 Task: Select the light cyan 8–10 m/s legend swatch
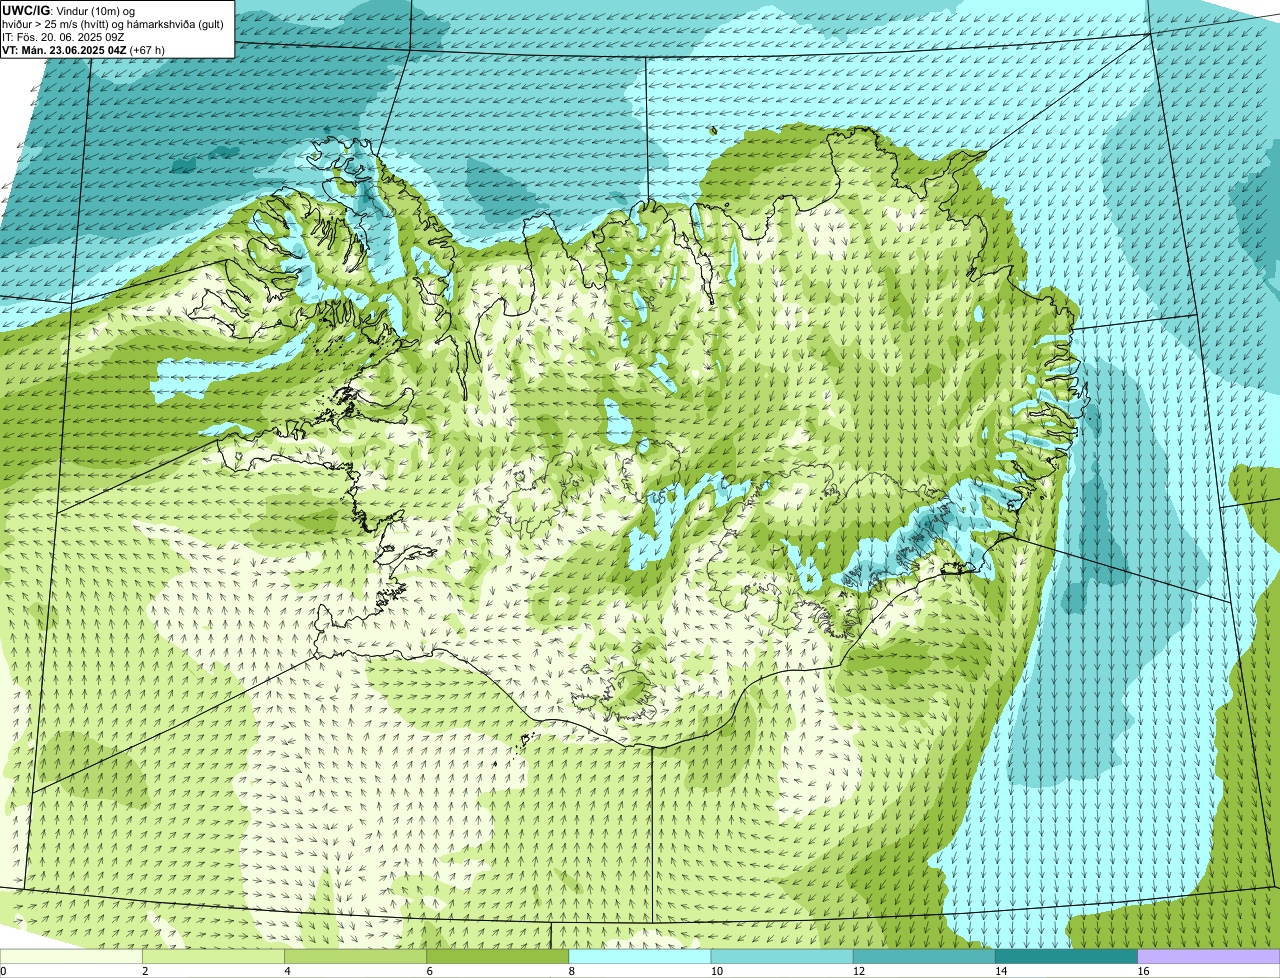640,956
